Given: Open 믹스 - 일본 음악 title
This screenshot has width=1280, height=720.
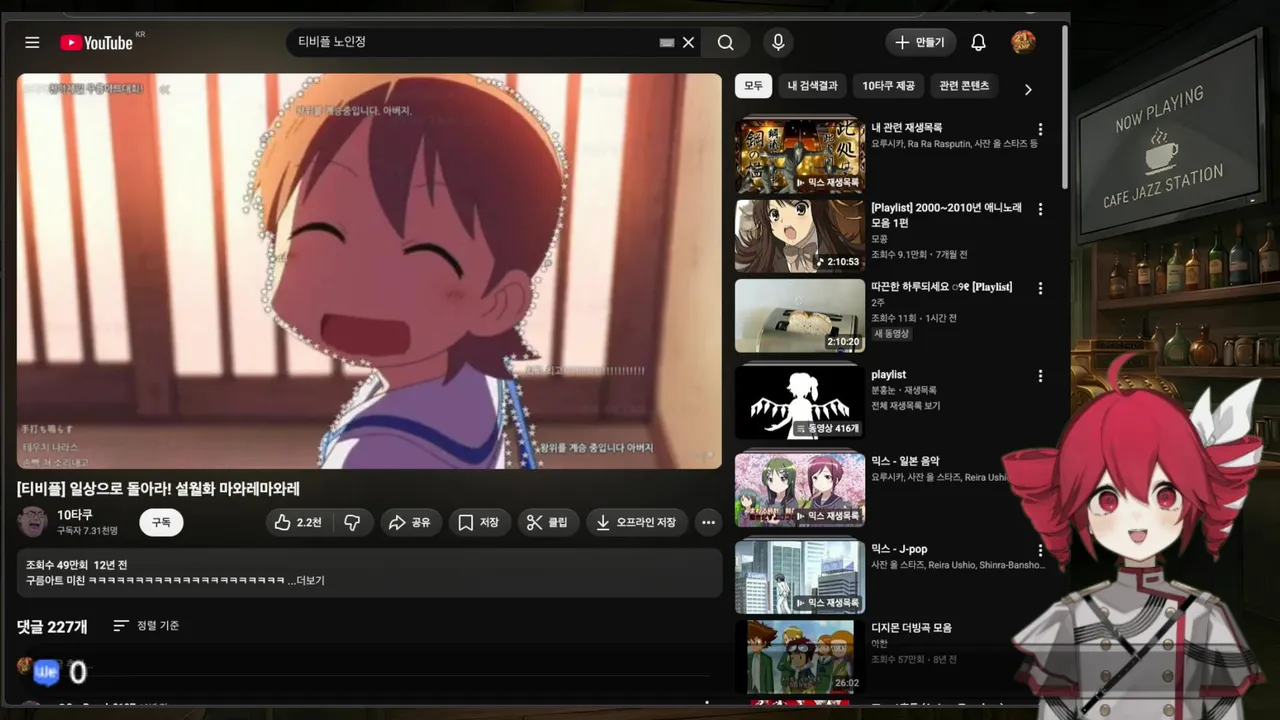Looking at the screenshot, I should [905, 461].
